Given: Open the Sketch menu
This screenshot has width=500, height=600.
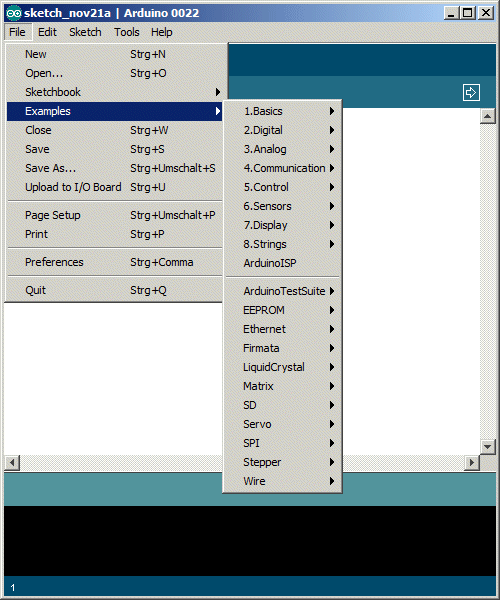Looking at the screenshot, I should point(85,32).
